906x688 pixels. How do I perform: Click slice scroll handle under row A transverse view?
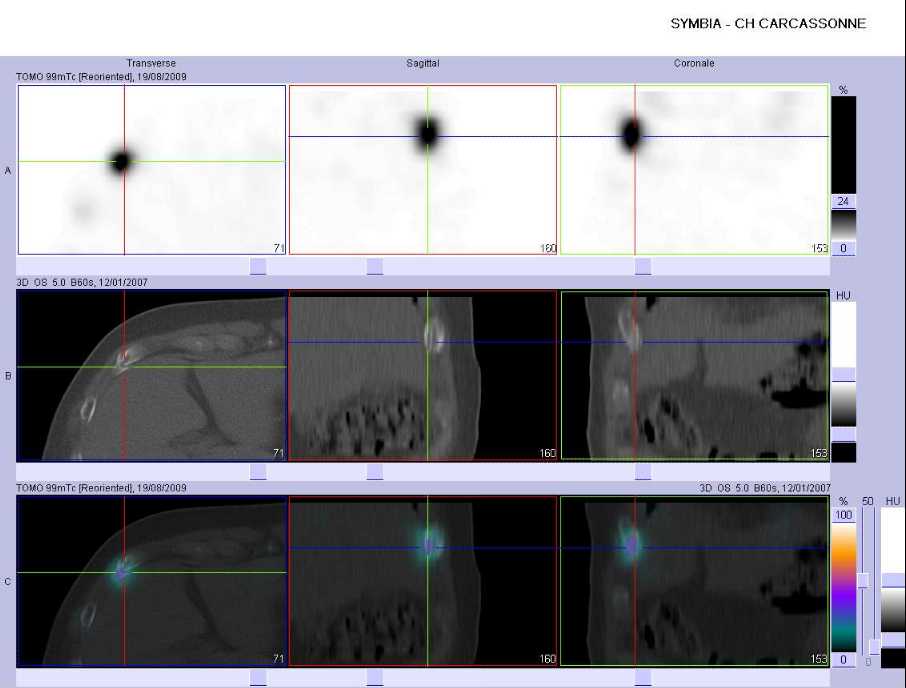pyautogui.click(x=258, y=266)
